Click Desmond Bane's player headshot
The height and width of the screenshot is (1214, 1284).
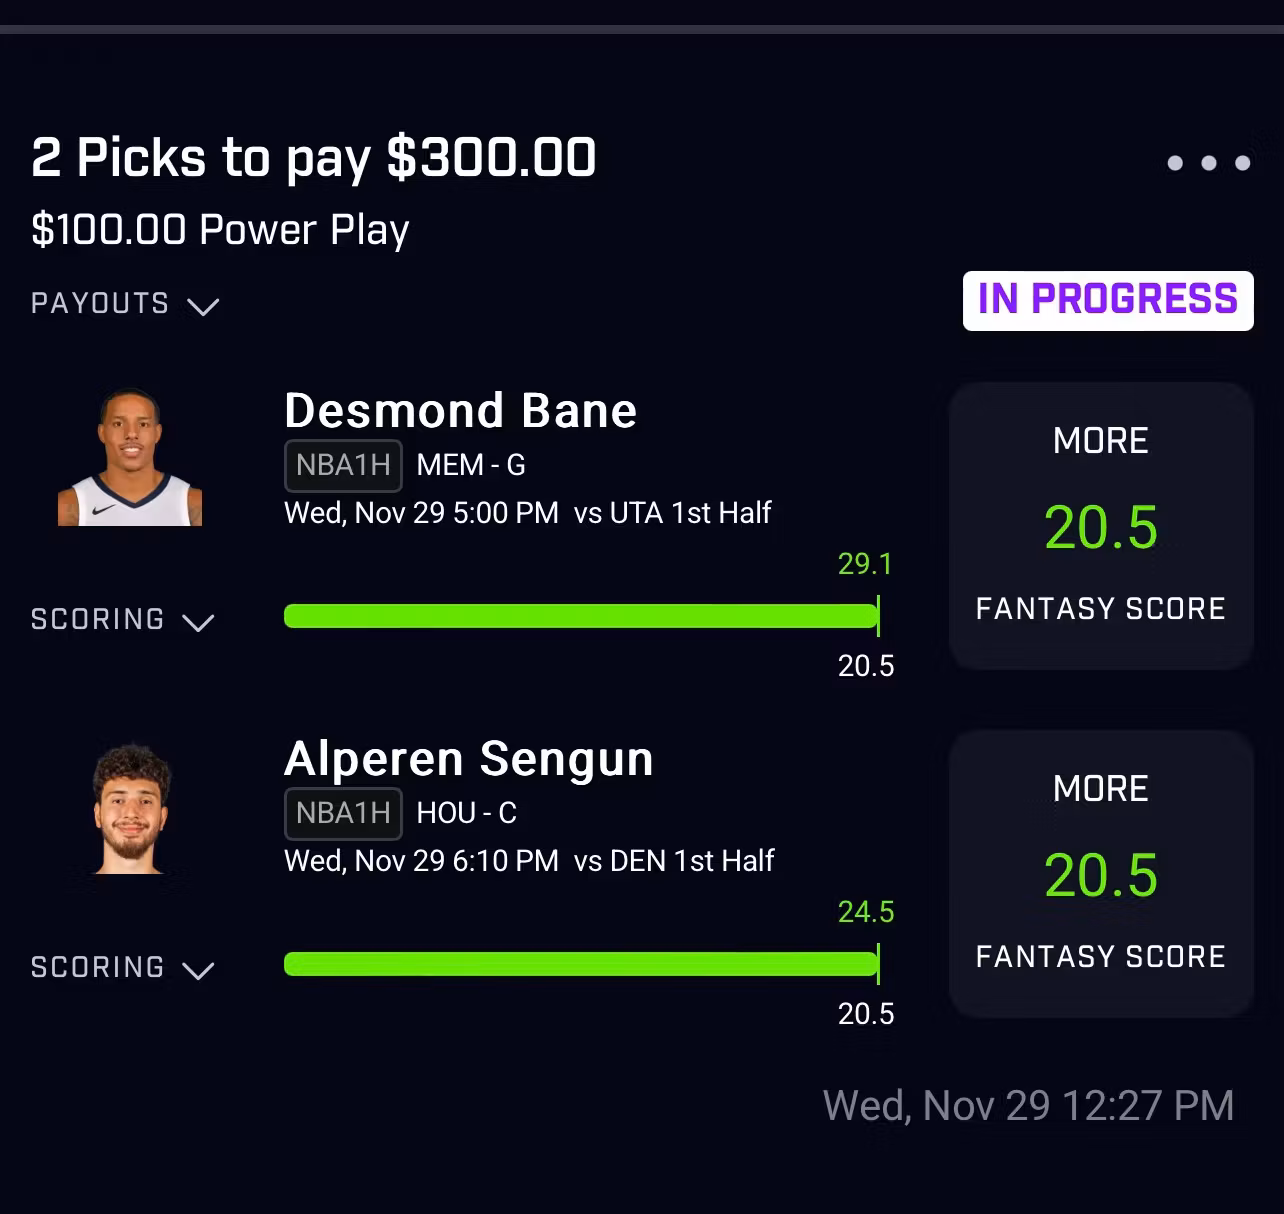130,458
